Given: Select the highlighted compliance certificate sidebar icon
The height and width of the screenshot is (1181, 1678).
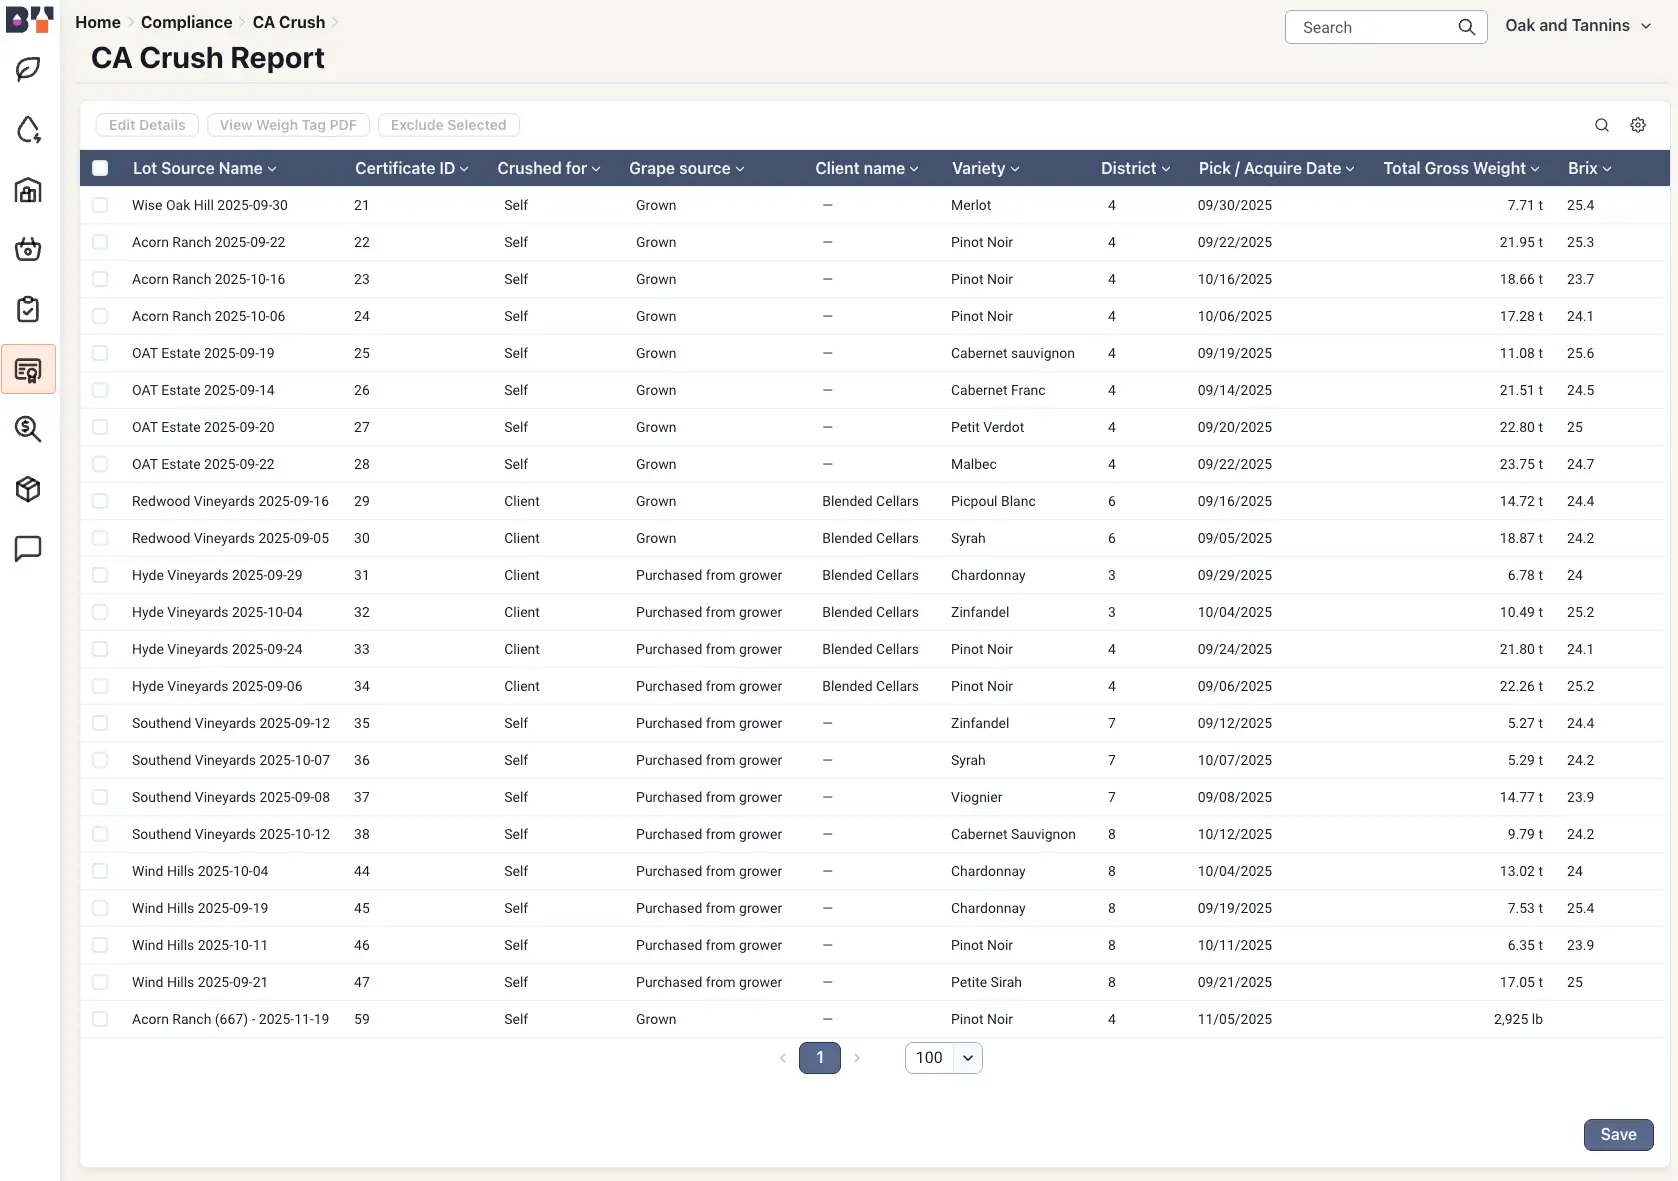Looking at the screenshot, I should coord(28,370).
